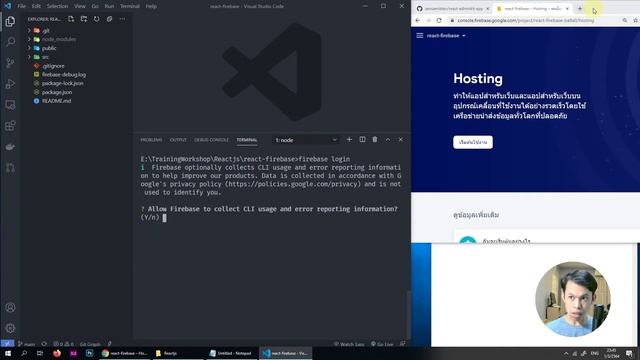Open Source Control view in activity bar
The image size is (640, 360).
[x=10, y=63]
